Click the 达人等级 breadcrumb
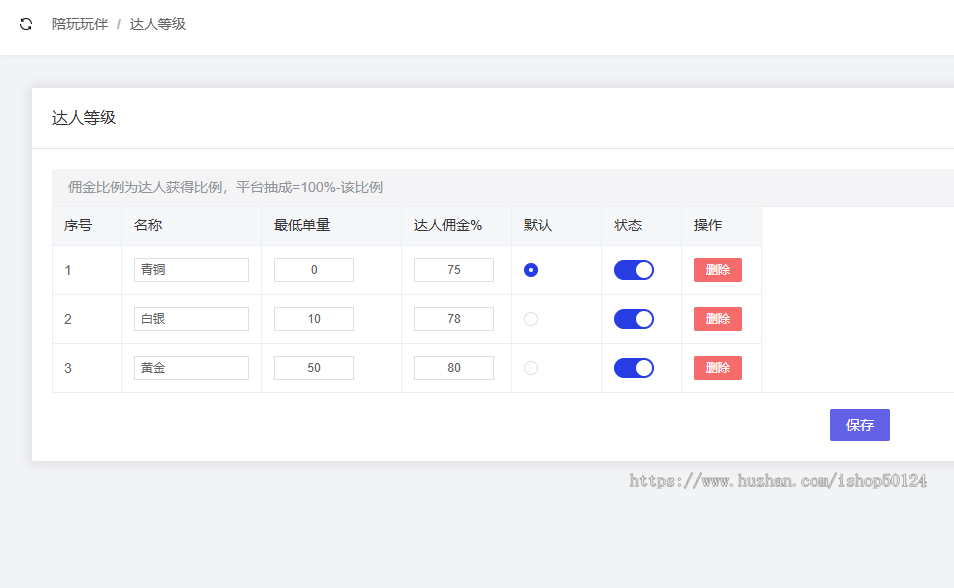 click(158, 24)
